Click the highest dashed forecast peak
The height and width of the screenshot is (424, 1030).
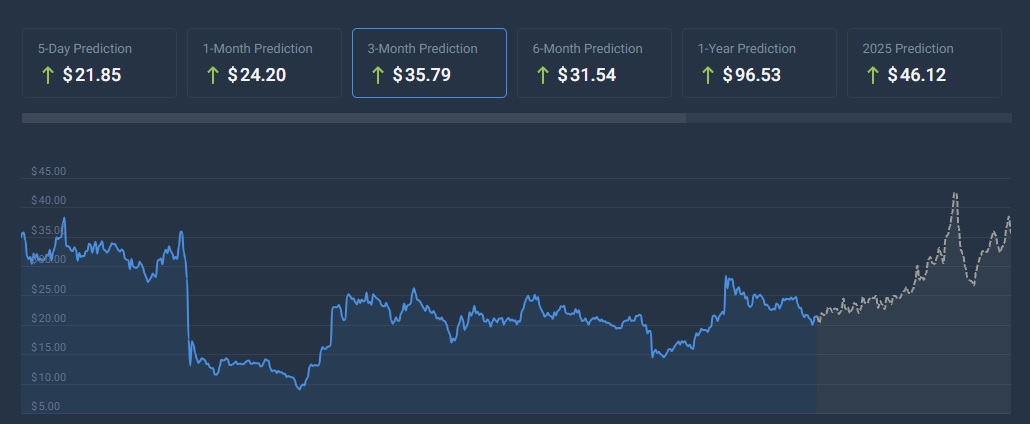point(954,193)
